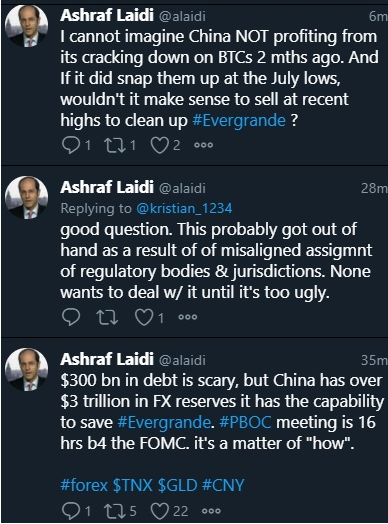The image size is (388, 524).
Task: Open the #forex hashtag link
Action: click(84, 485)
